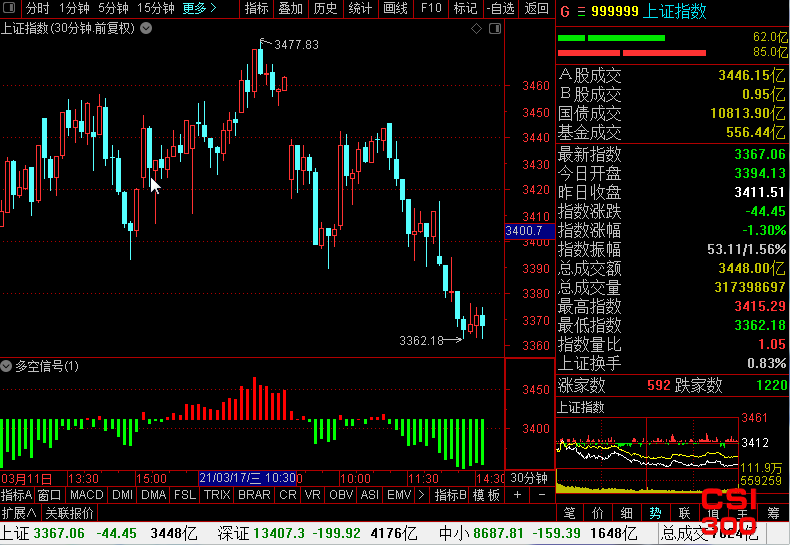
Task: Open F10 company info
Action: [431, 8]
